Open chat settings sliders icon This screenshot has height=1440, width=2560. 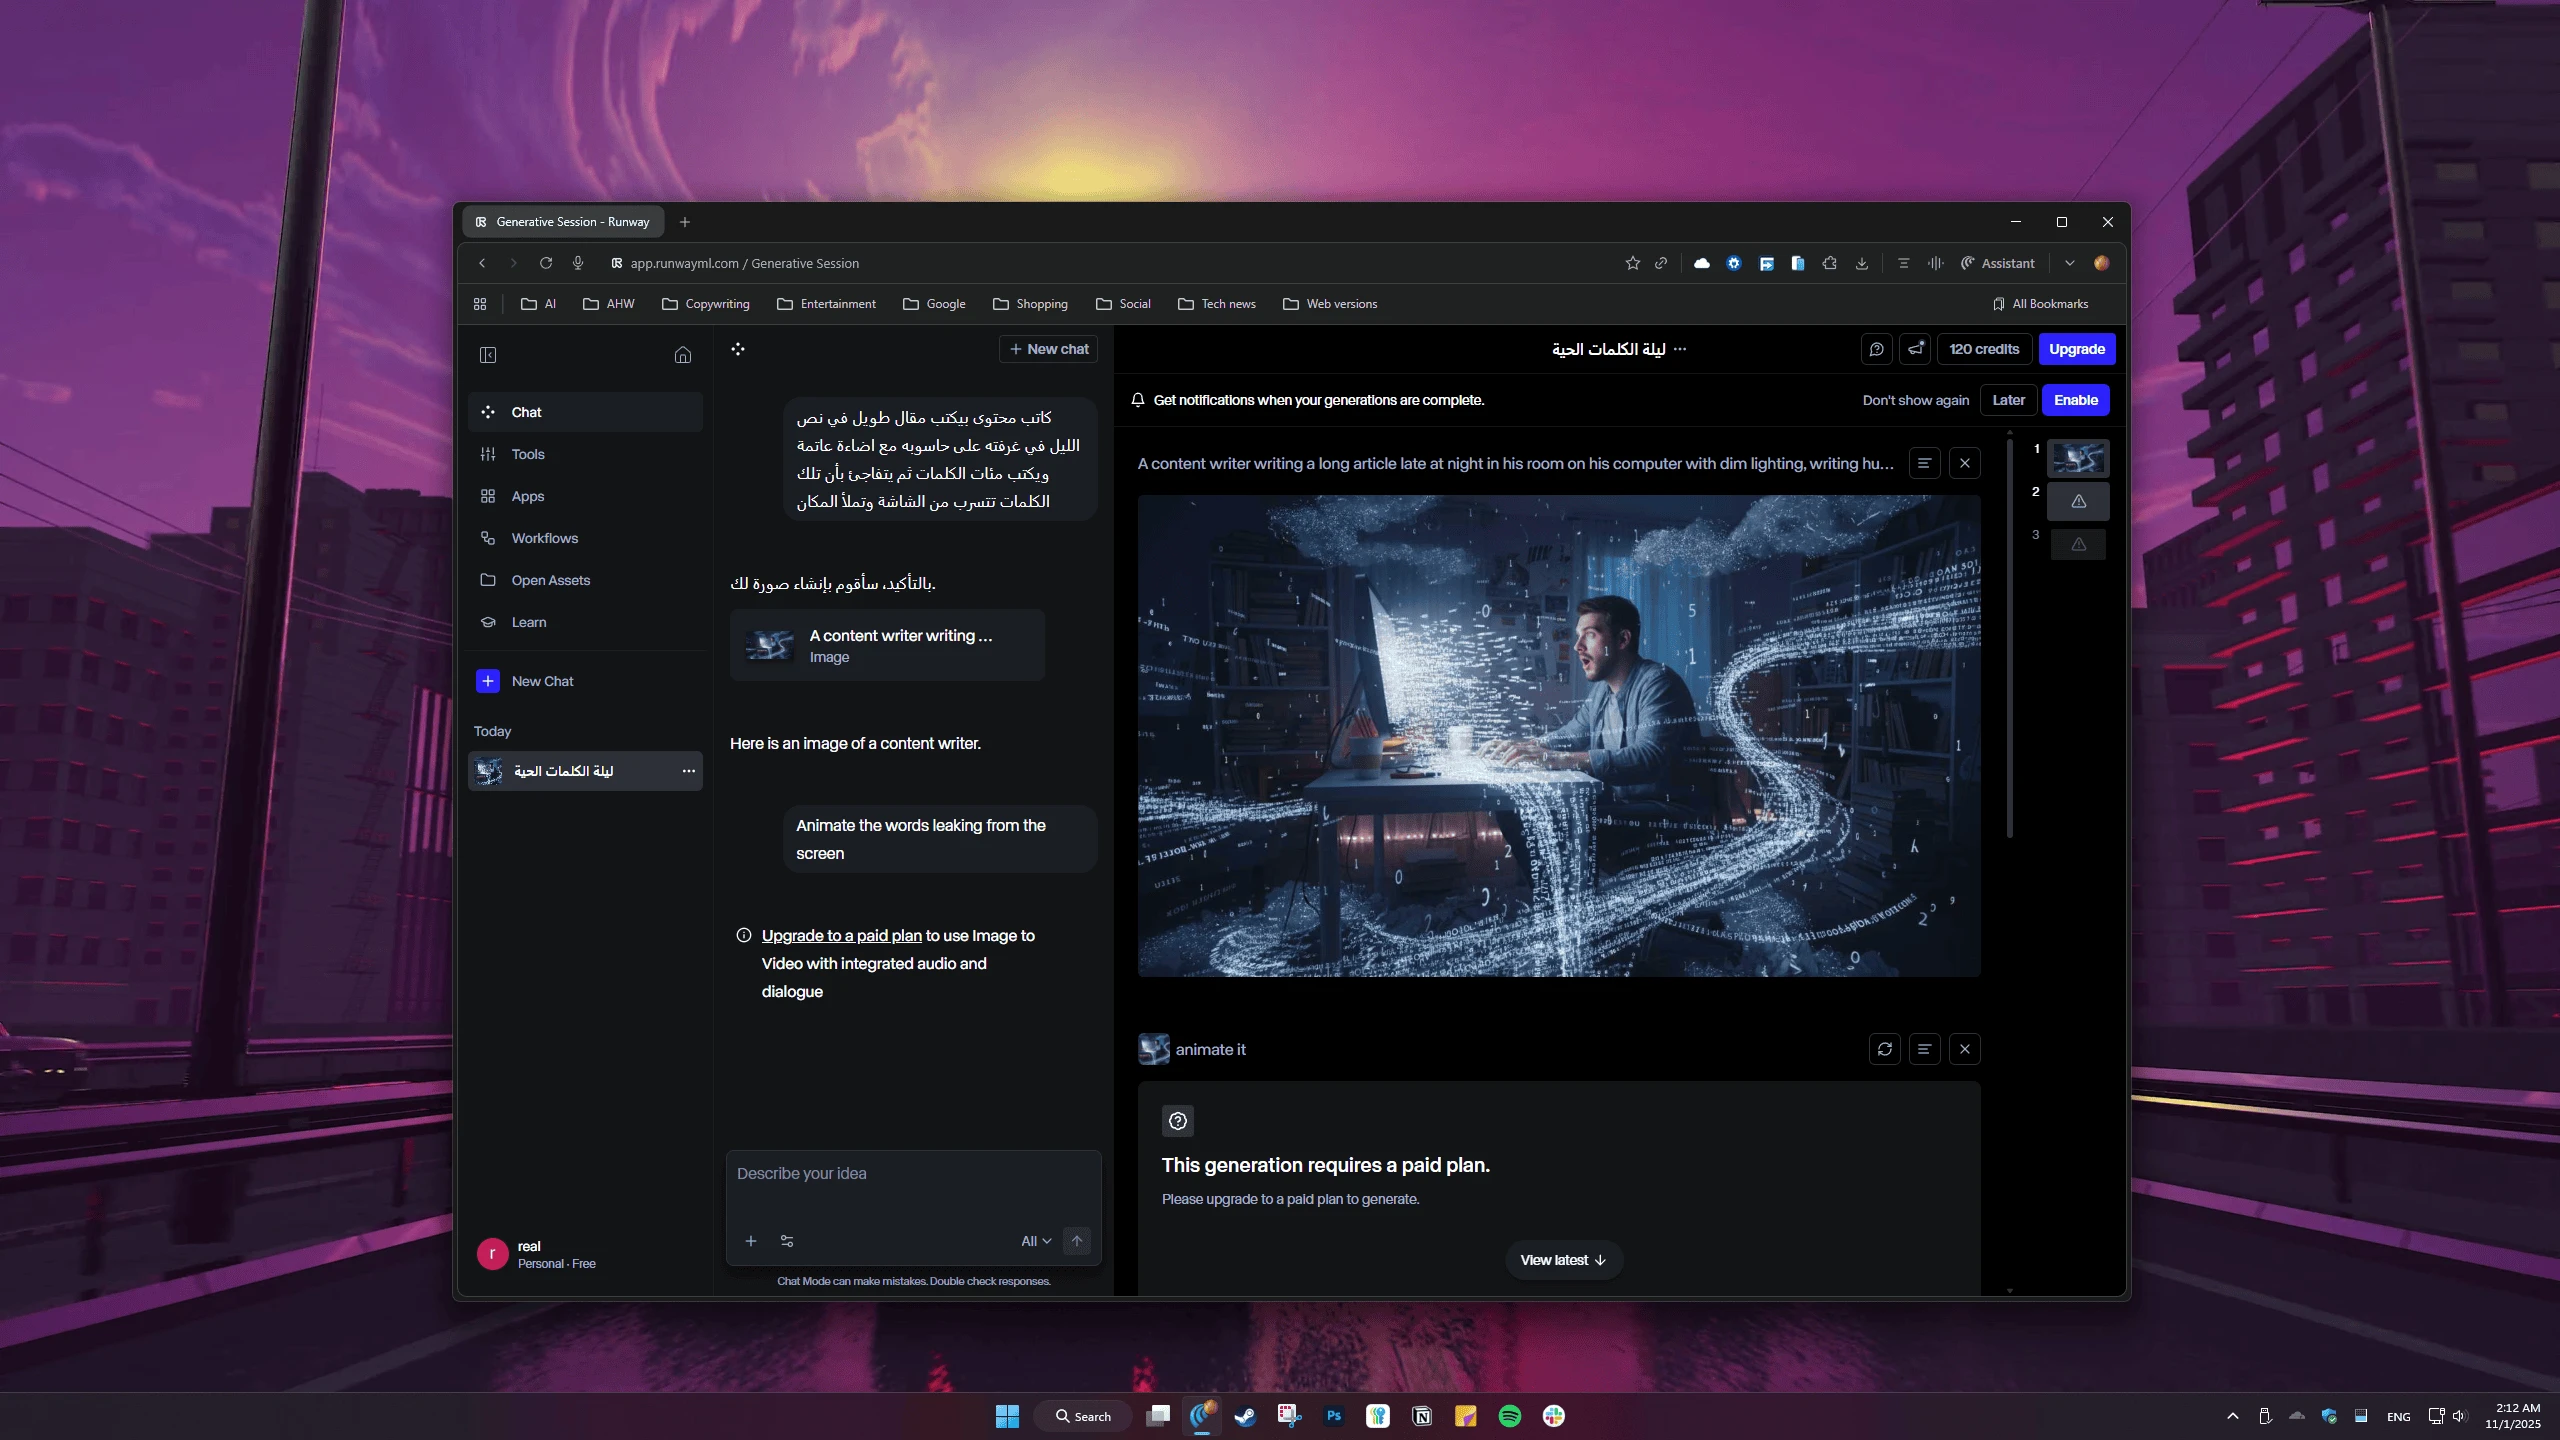[787, 1241]
